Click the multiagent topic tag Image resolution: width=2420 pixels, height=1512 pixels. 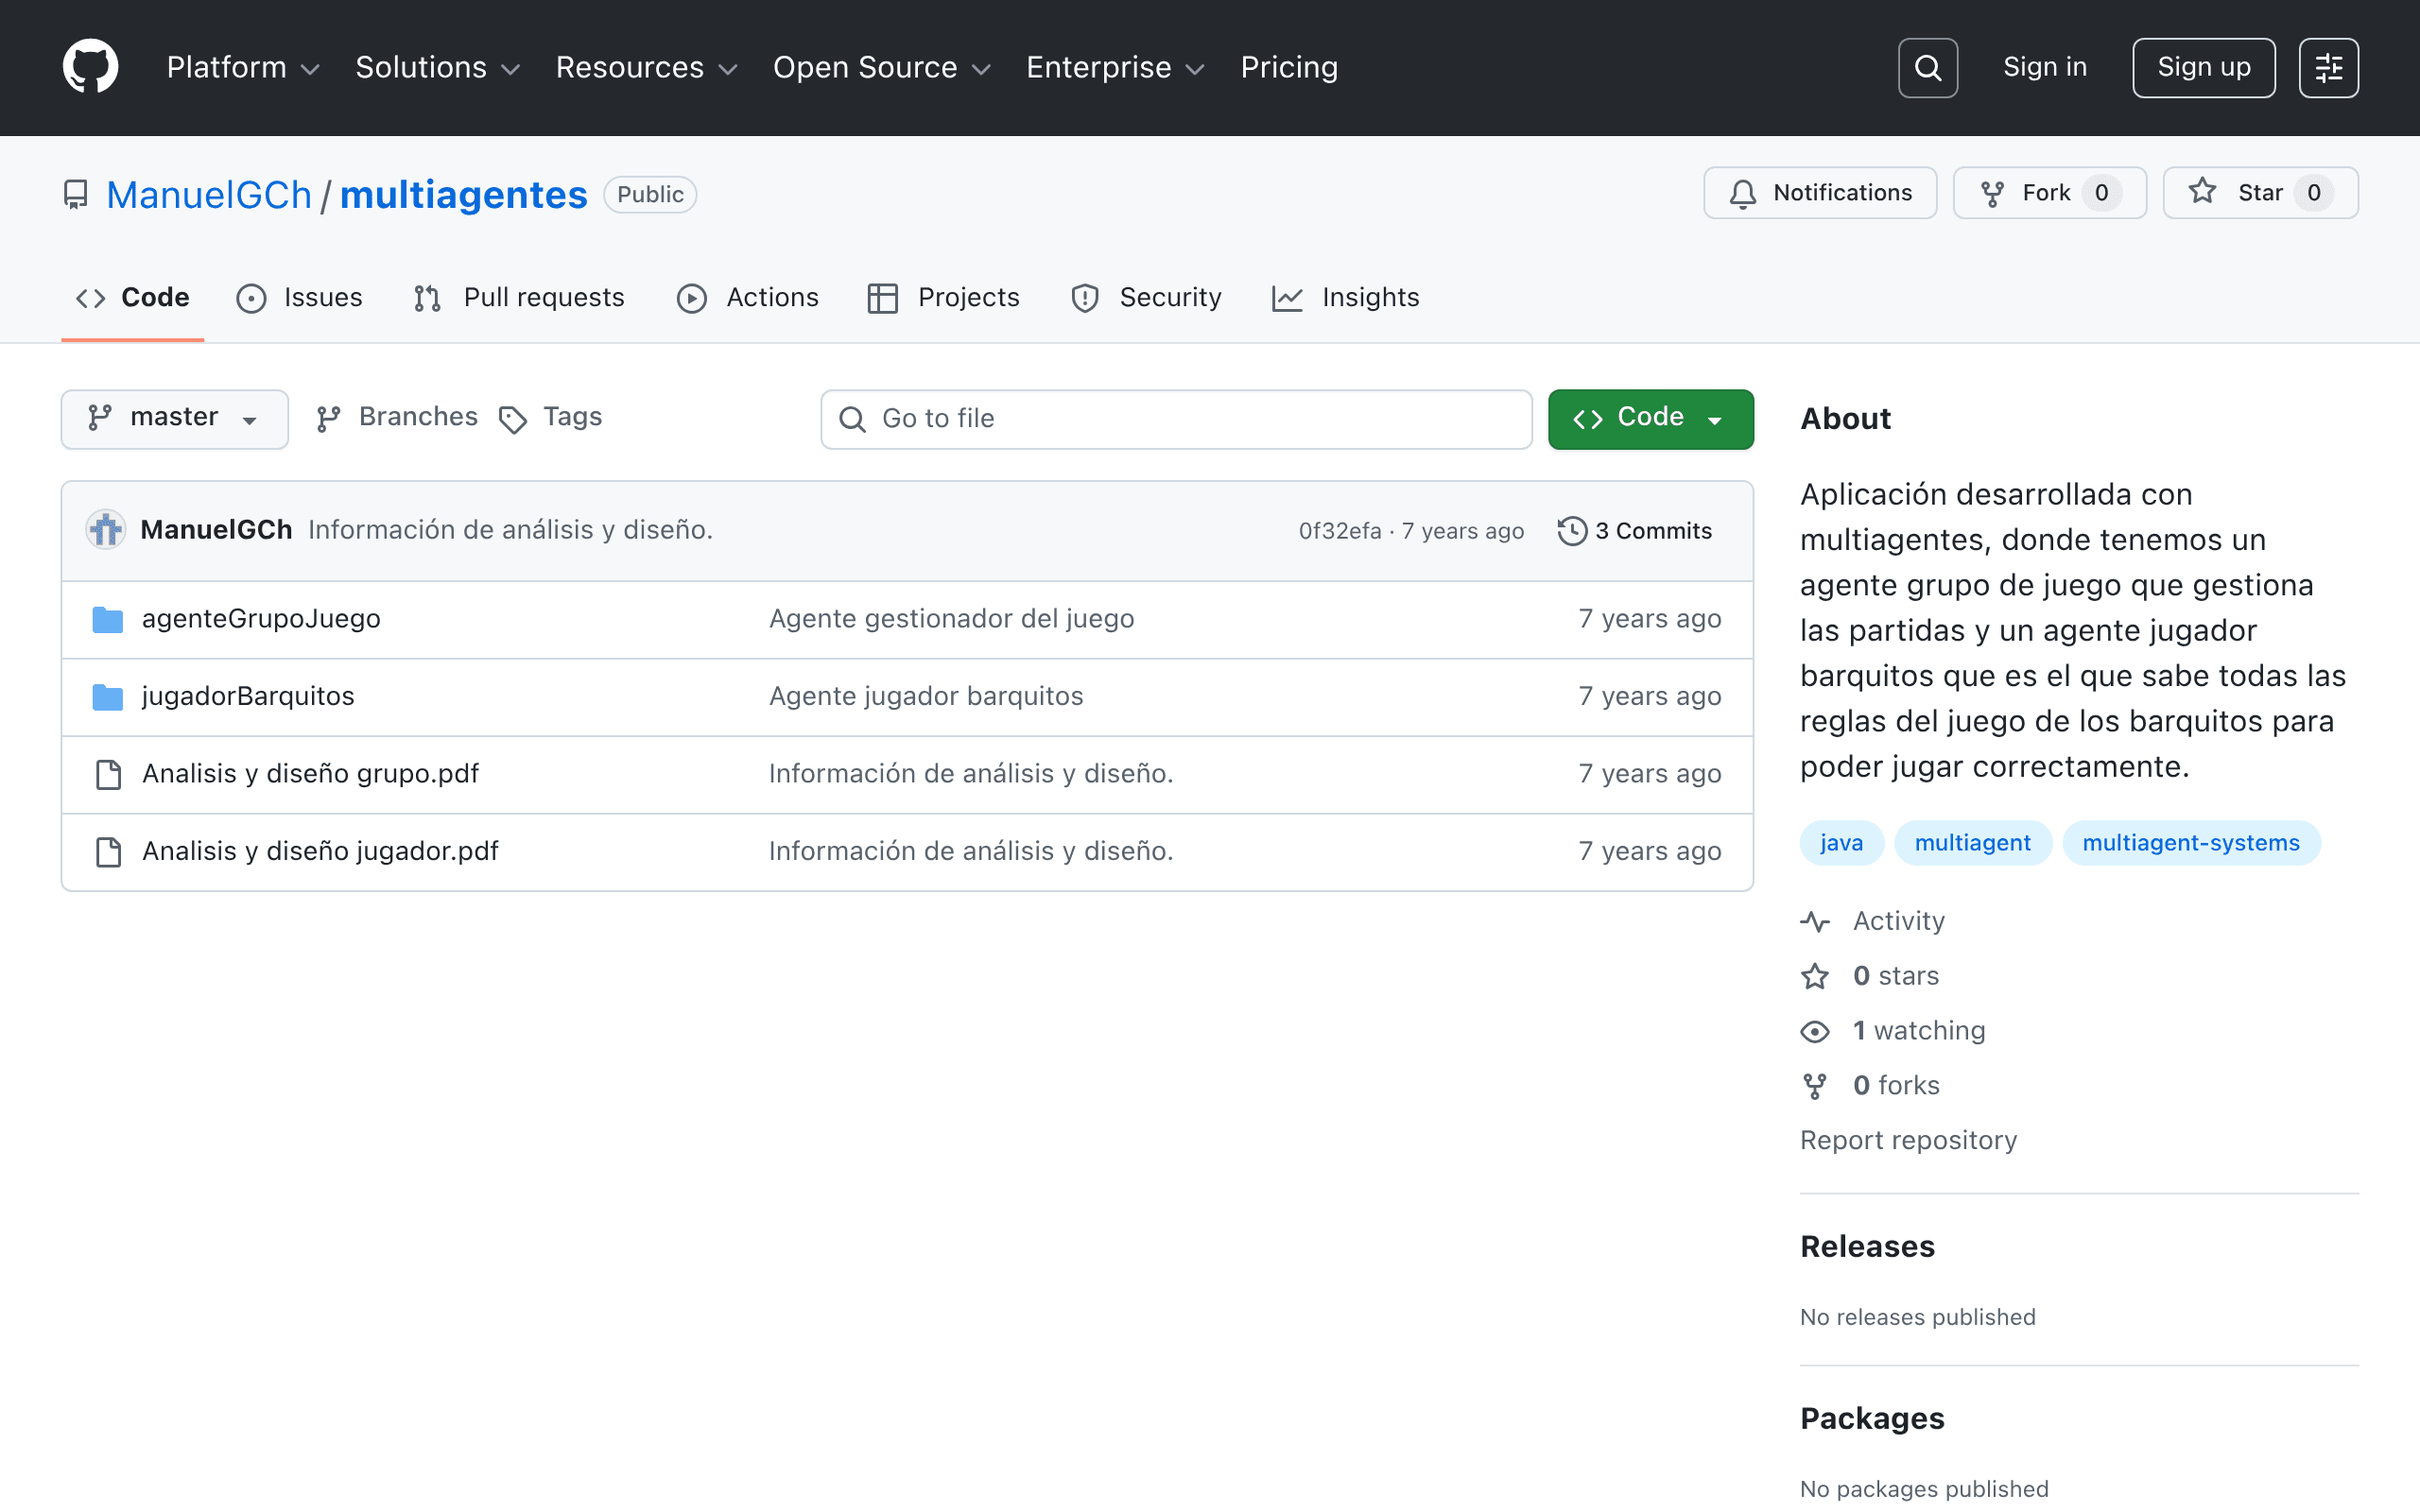tap(1972, 843)
